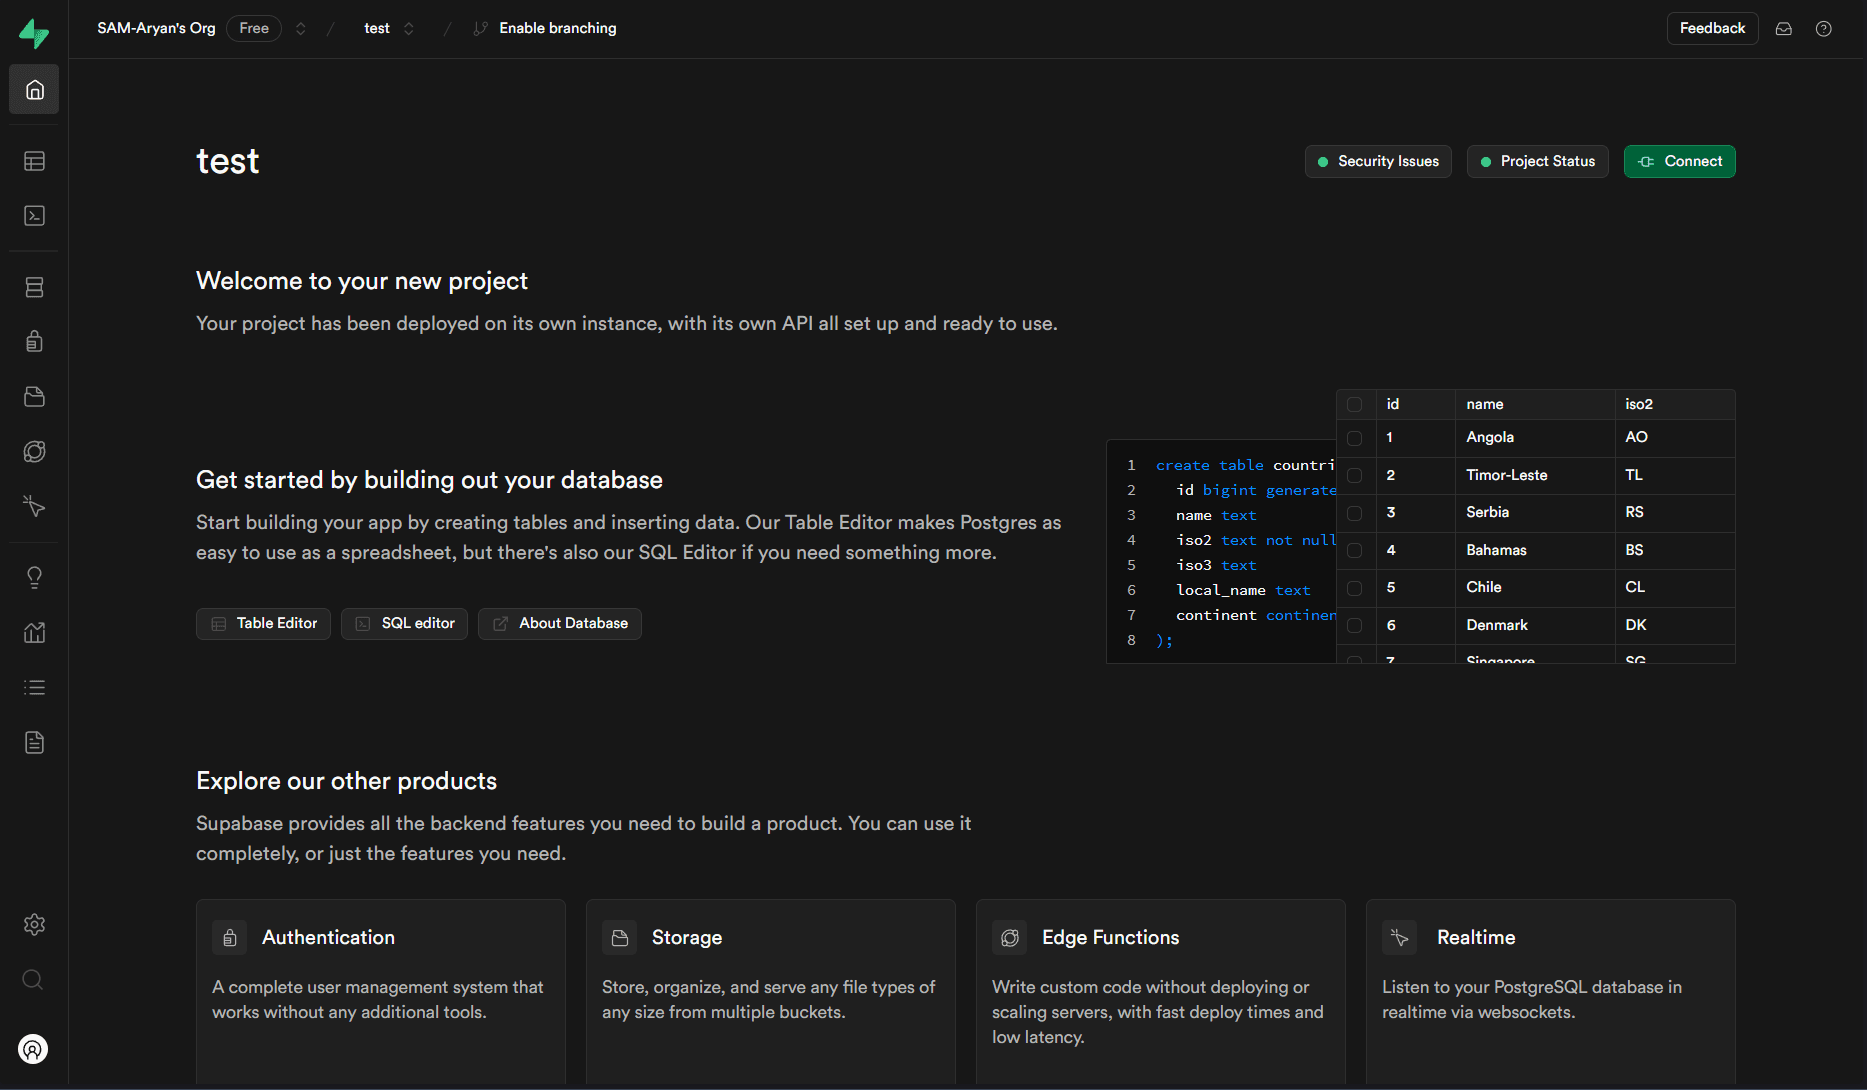Open Project Status indicator
Image resolution: width=1867 pixels, height=1090 pixels.
1538,162
